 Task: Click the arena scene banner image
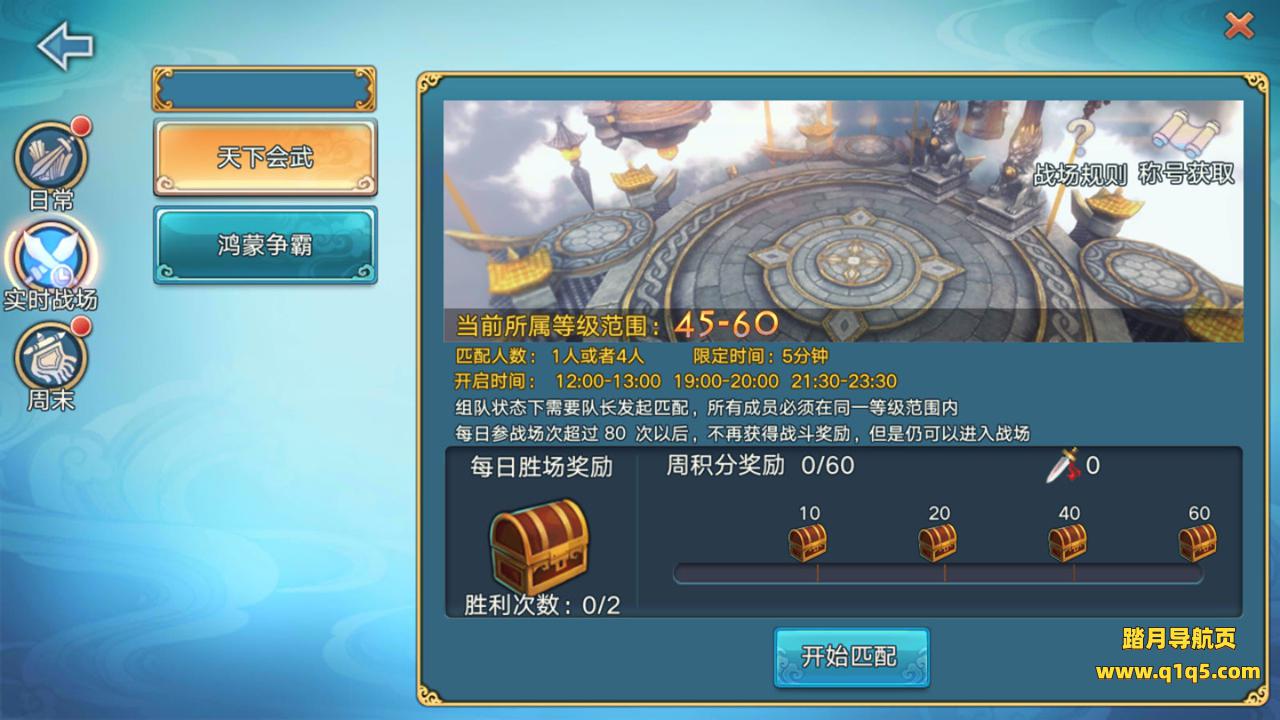844,220
